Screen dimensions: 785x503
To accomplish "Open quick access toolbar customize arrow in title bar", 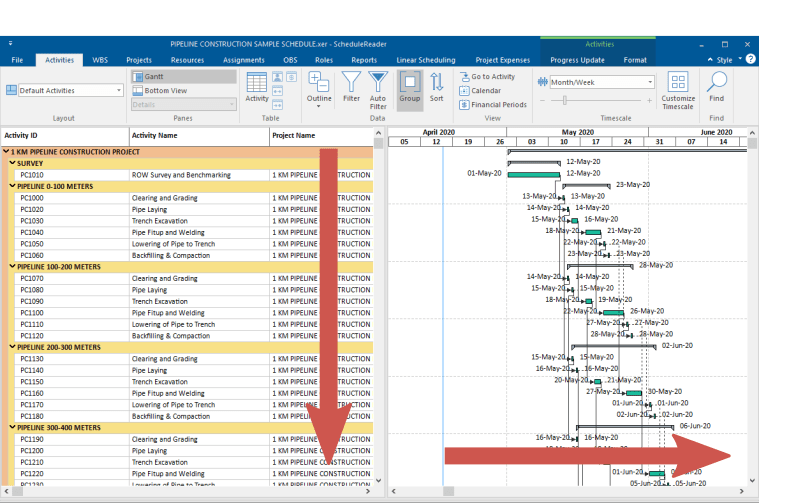I will [10, 44].
